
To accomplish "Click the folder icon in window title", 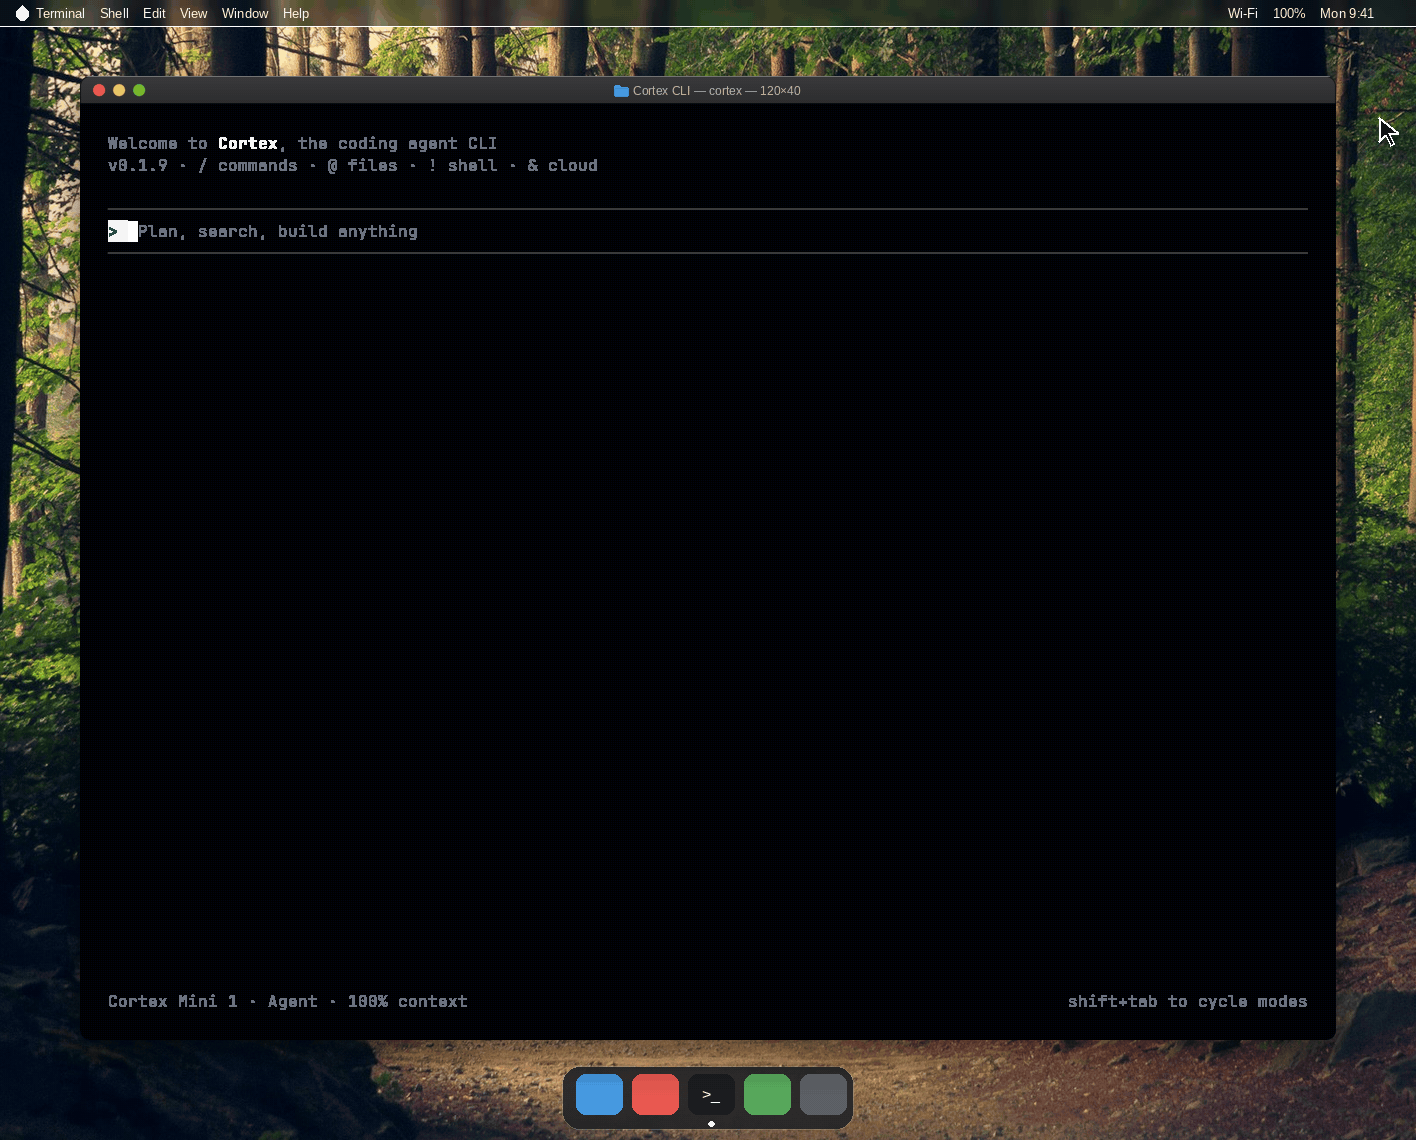I will click(x=621, y=91).
